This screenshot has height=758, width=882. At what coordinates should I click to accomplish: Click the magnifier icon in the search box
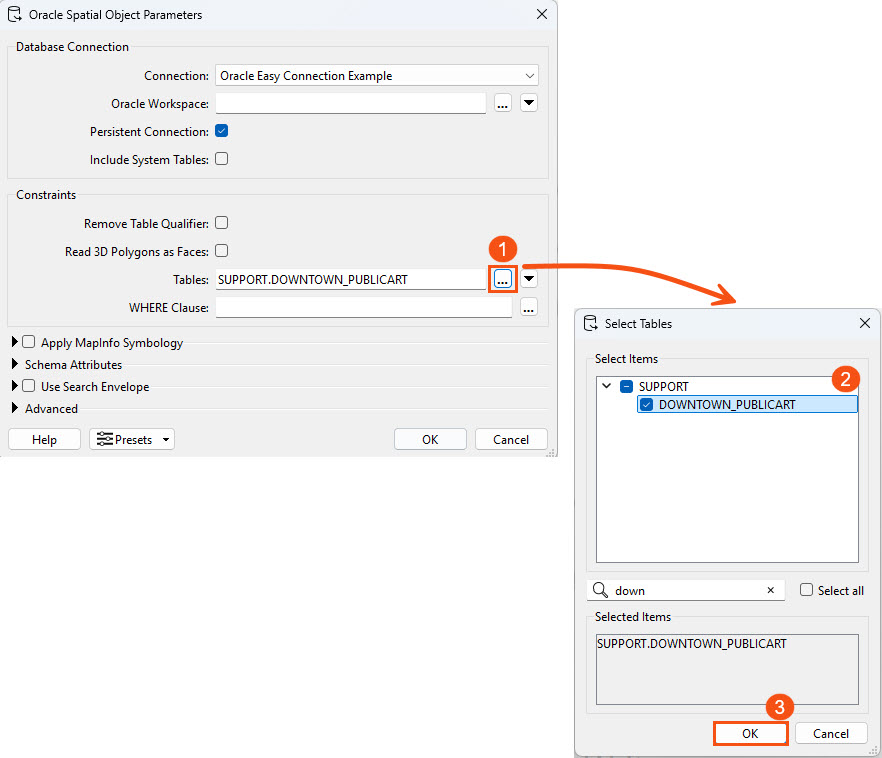(x=599, y=590)
